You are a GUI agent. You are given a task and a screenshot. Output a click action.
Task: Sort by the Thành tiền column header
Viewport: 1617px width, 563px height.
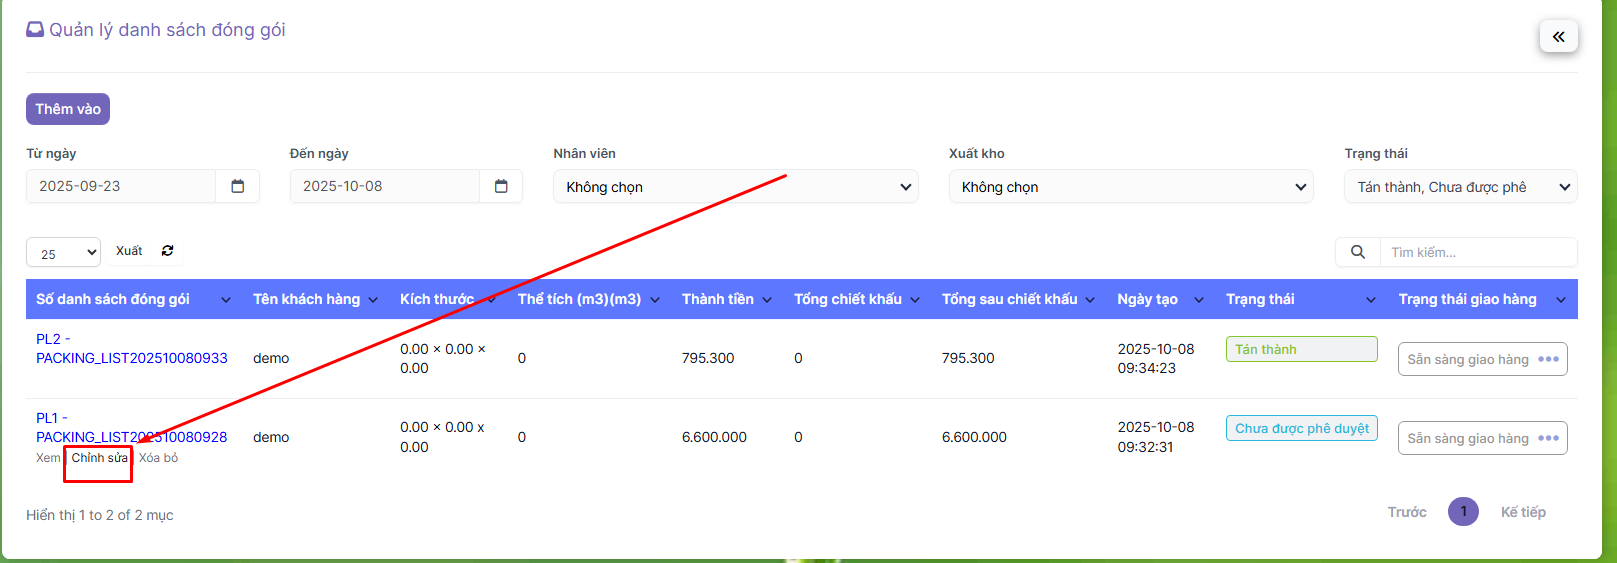pyautogui.click(x=717, y=299)
